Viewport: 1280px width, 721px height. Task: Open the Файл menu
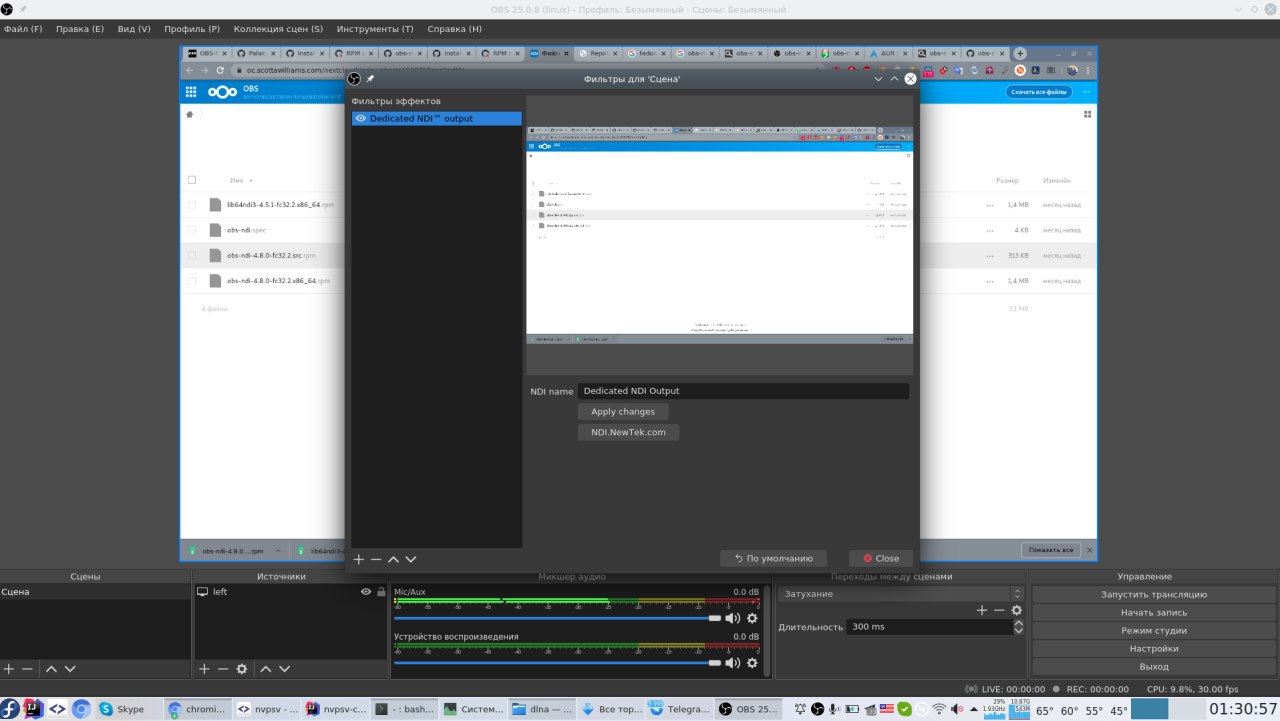[23, 29]
